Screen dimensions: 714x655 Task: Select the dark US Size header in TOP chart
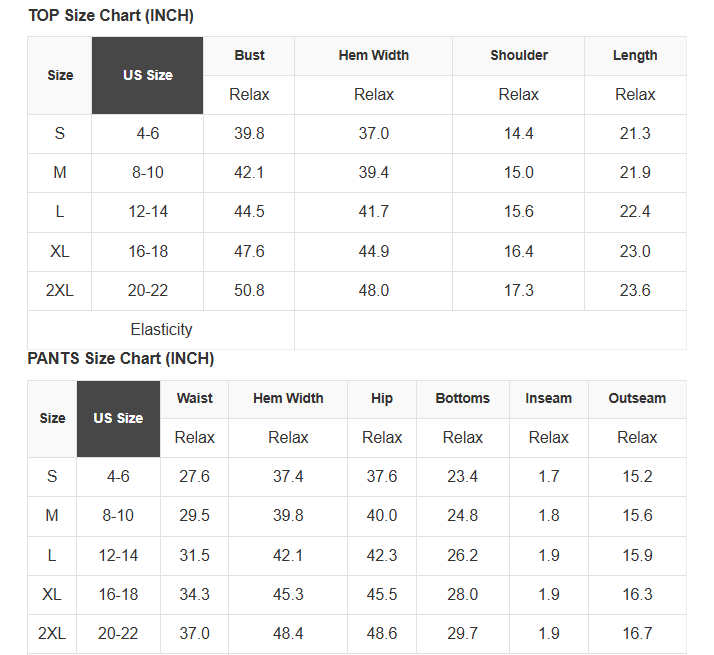[148, 75]
